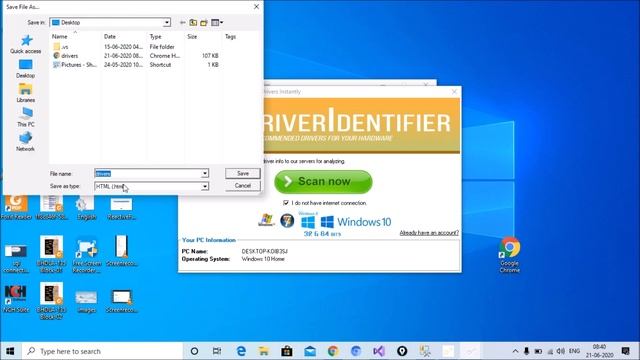Select the English desktop icon
The image size is (640, 360).
click(x=87, y=207)
